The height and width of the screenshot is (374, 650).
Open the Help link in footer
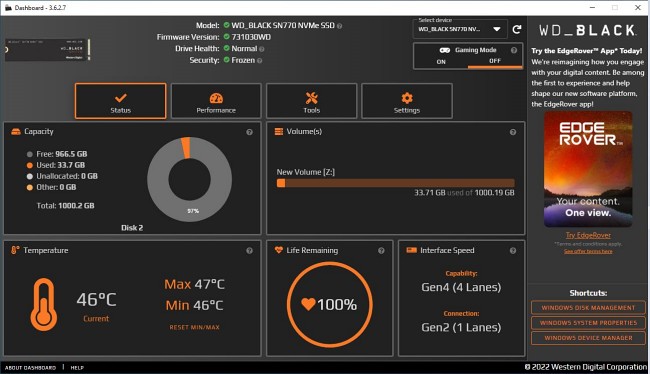(x=77, y=368)
